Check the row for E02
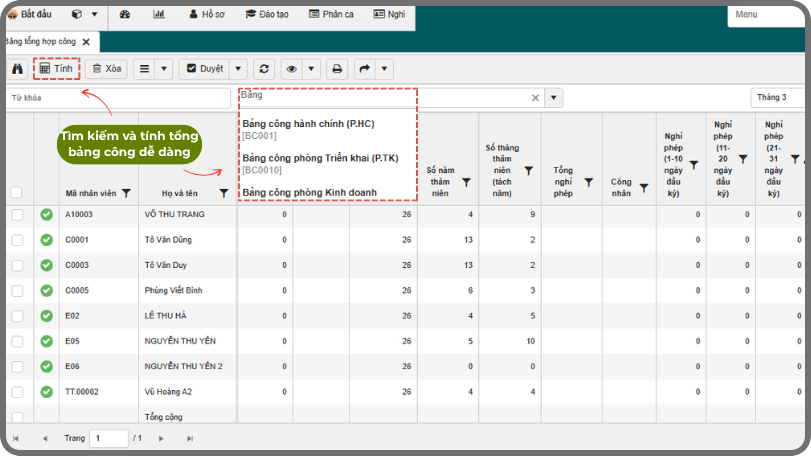Screen dimensions: 811x456 (17, 316)
